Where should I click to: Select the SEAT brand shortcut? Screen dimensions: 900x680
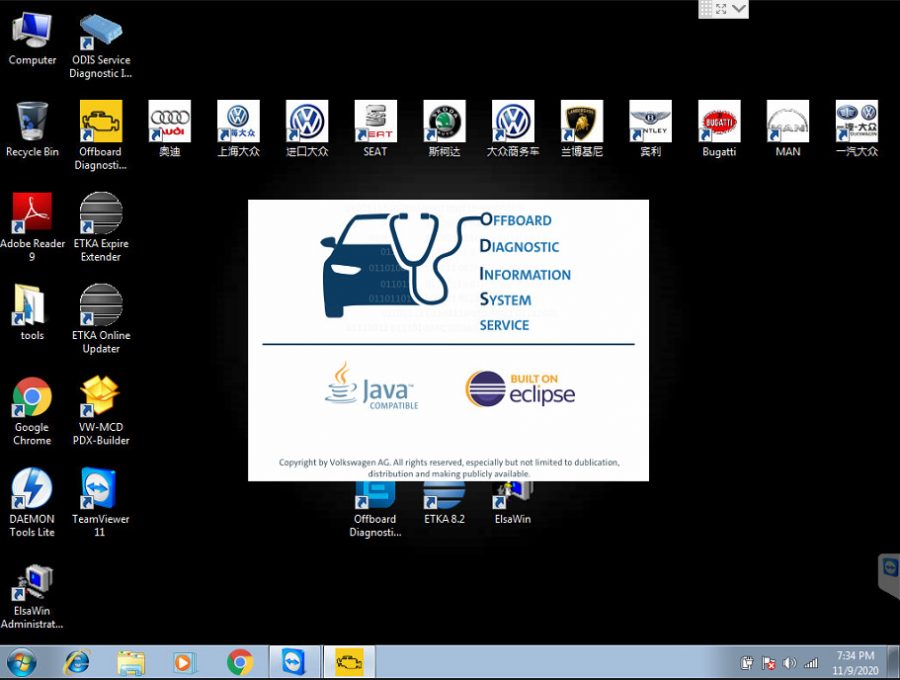tap(375, 122)
